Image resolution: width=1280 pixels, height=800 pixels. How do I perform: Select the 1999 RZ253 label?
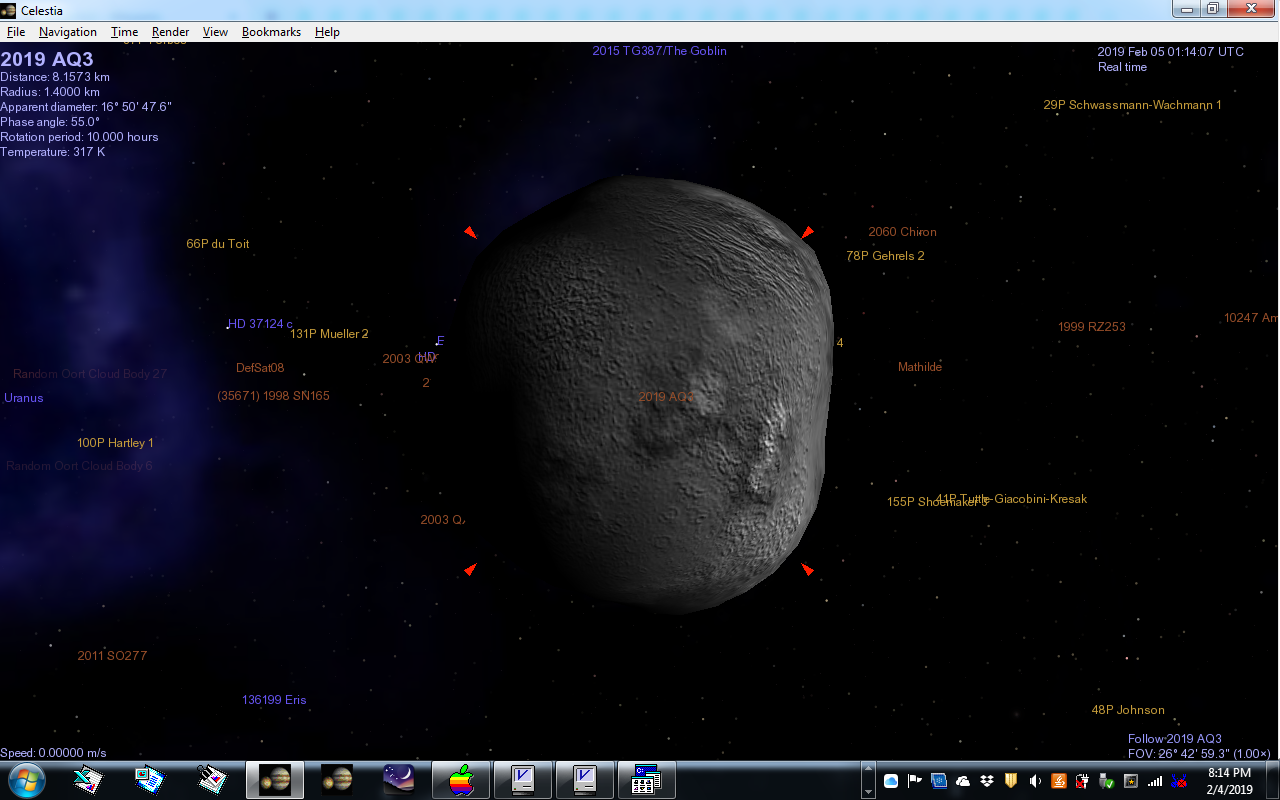point(1092,327)
